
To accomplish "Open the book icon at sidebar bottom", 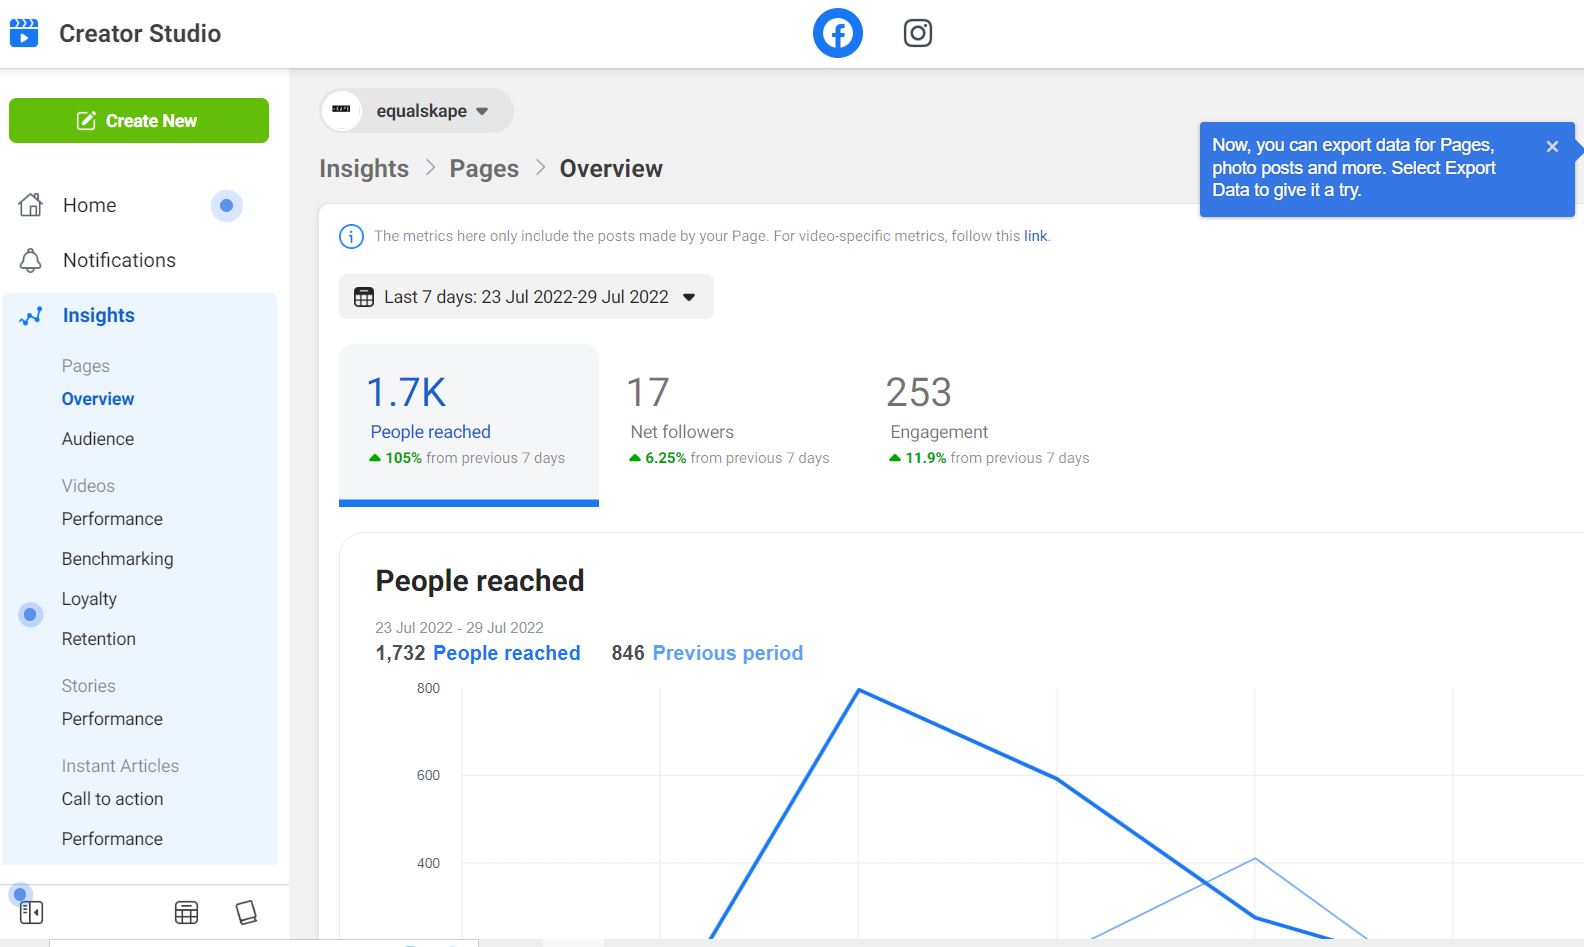I will point(246,912).
